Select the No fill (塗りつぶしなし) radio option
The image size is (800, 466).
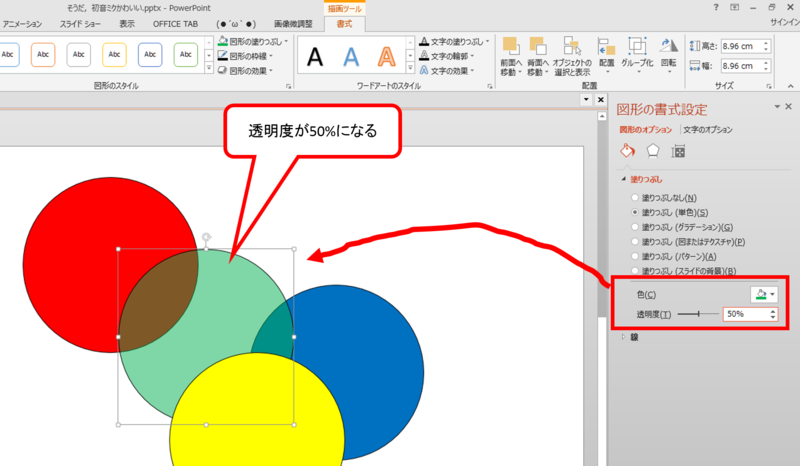coord(635,198)
